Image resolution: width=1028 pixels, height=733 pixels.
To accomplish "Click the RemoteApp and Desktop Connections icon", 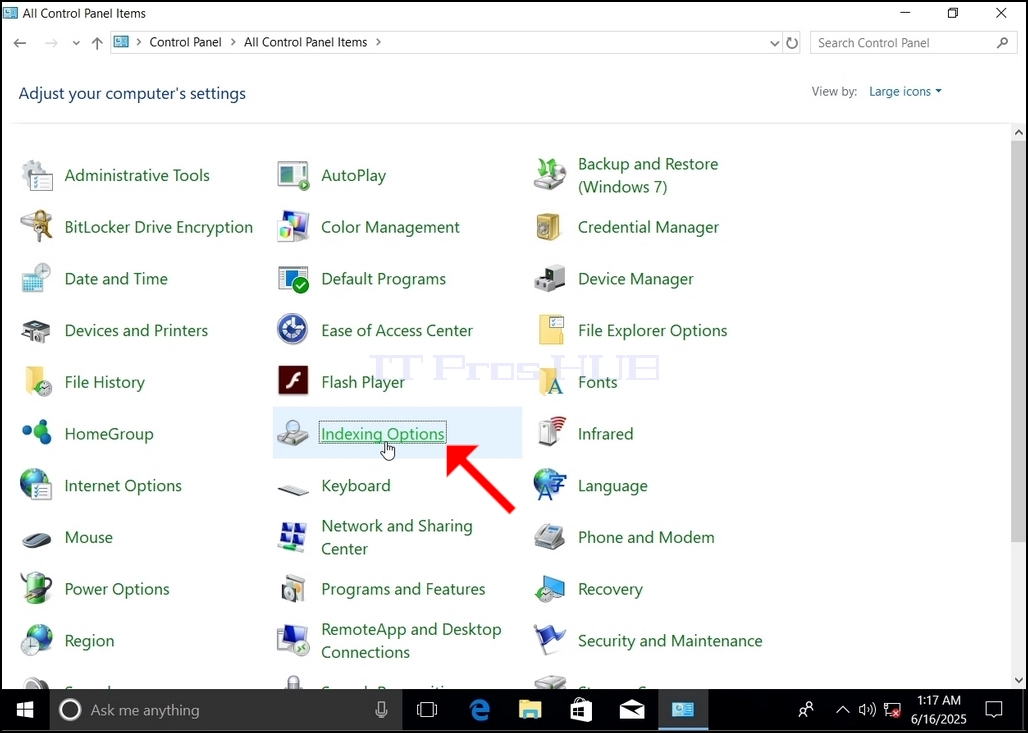I will [293, 641].
